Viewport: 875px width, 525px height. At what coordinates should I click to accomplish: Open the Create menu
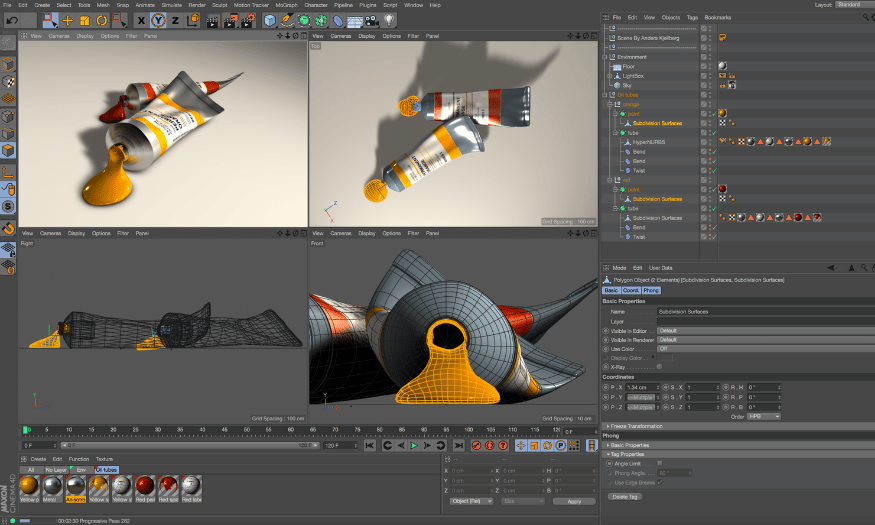42,5
